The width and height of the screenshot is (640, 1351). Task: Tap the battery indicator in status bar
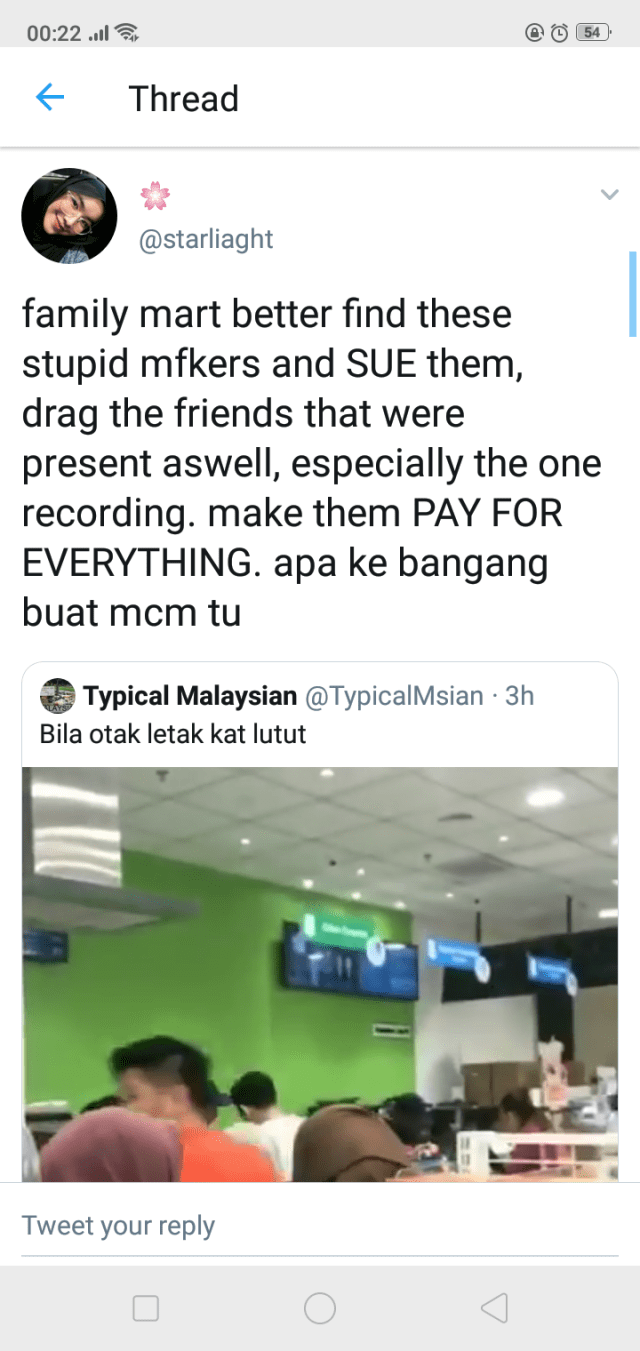[x=593, y=32]
